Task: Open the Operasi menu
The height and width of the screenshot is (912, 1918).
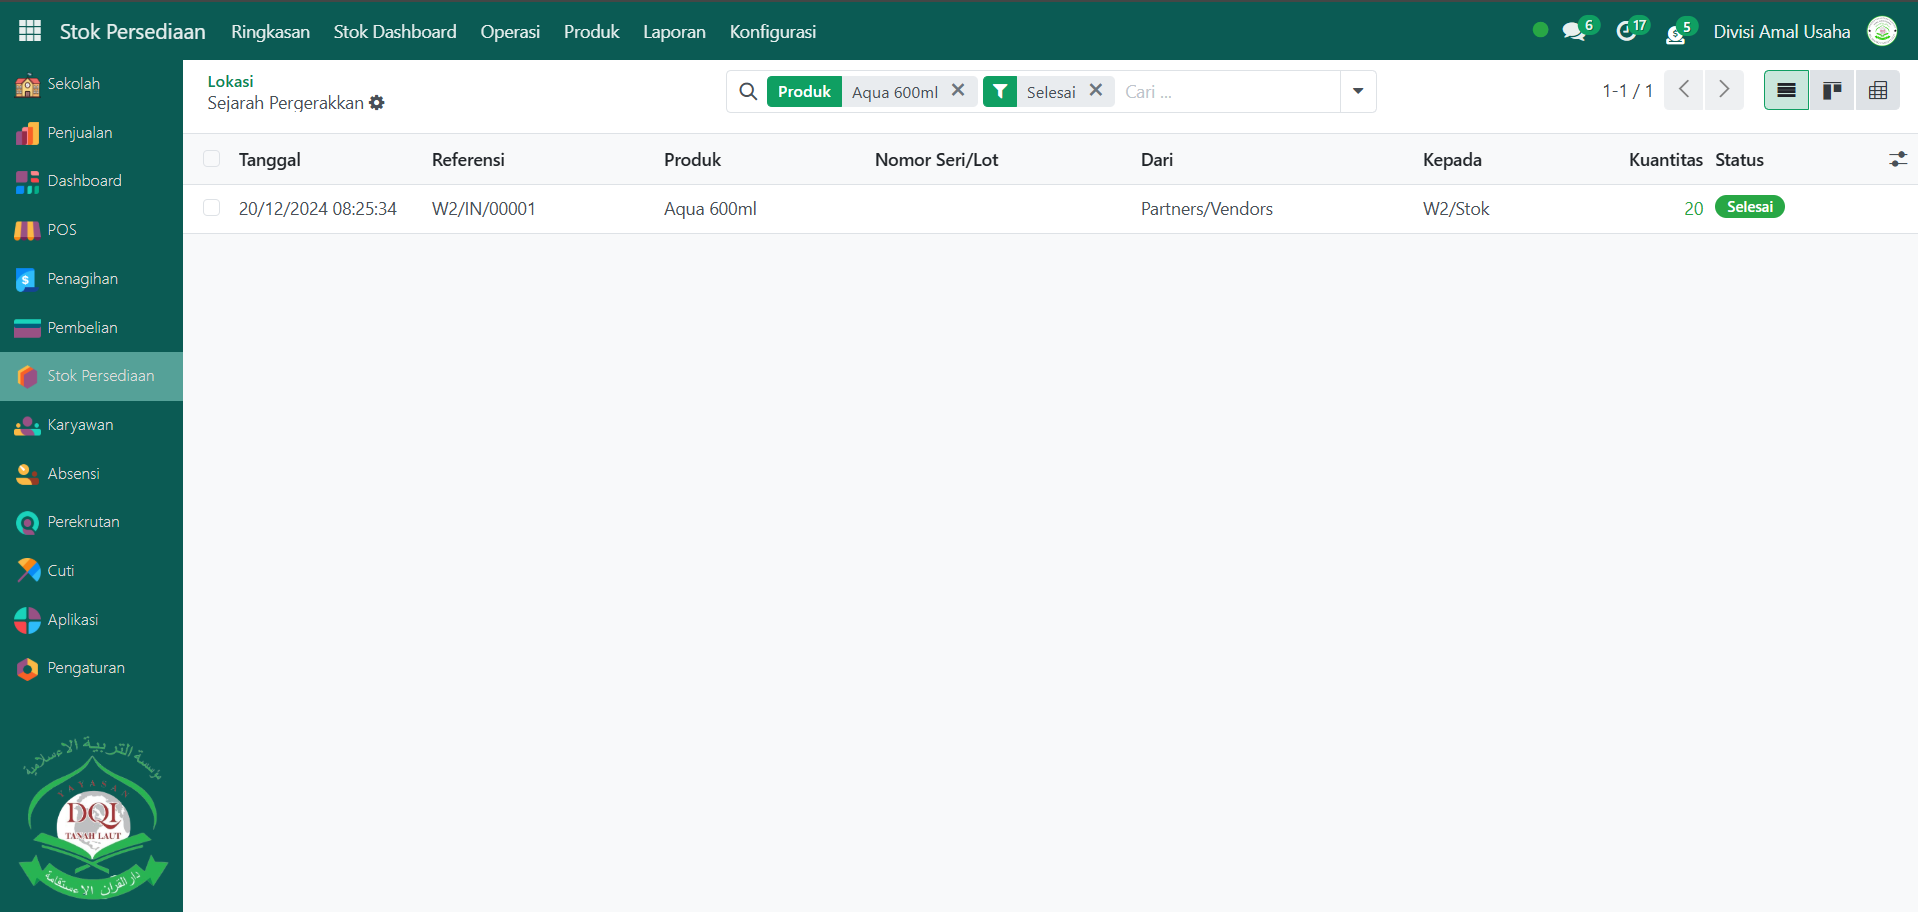Action: tap(510, 32)
